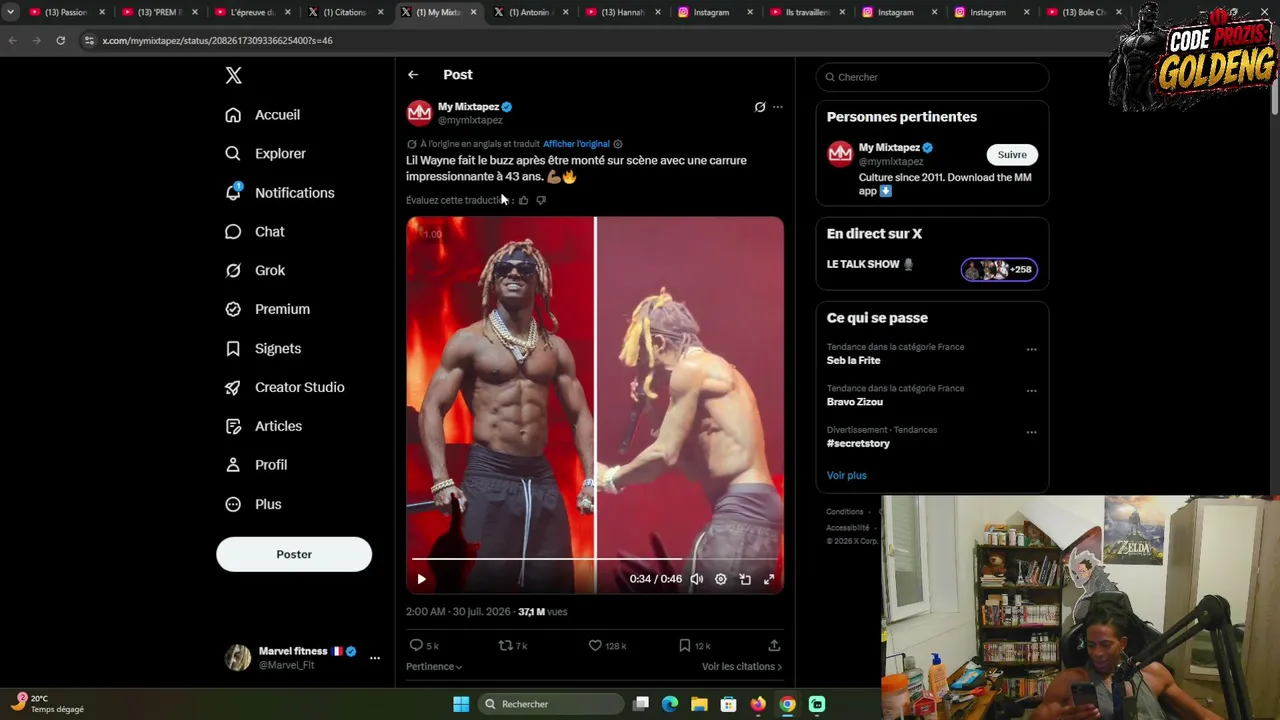The height and width of the screenshot is (720, 1280).
Task: Click the browser address bar URL
Action: click(x=218, y=41)
